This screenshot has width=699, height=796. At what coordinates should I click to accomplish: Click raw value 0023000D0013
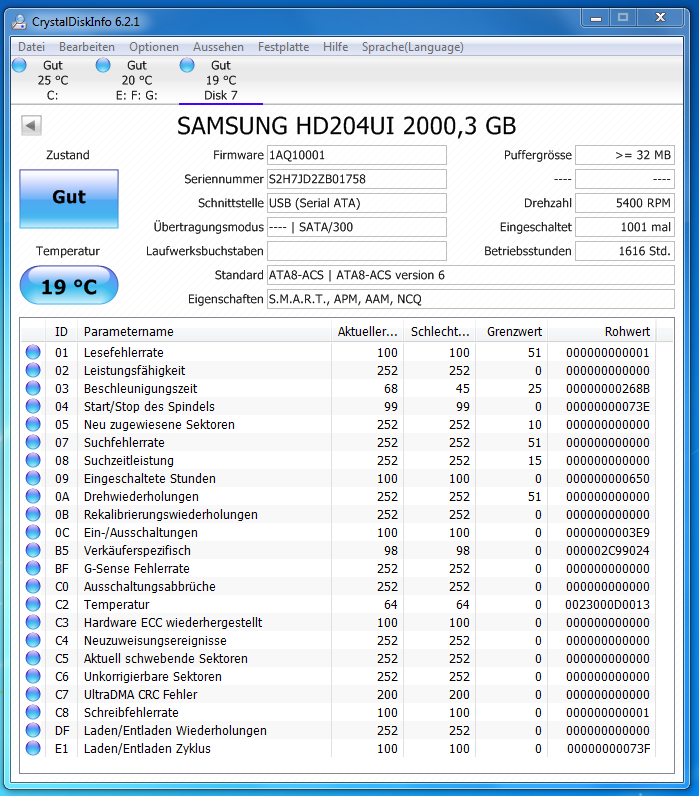tap(608, 605)
